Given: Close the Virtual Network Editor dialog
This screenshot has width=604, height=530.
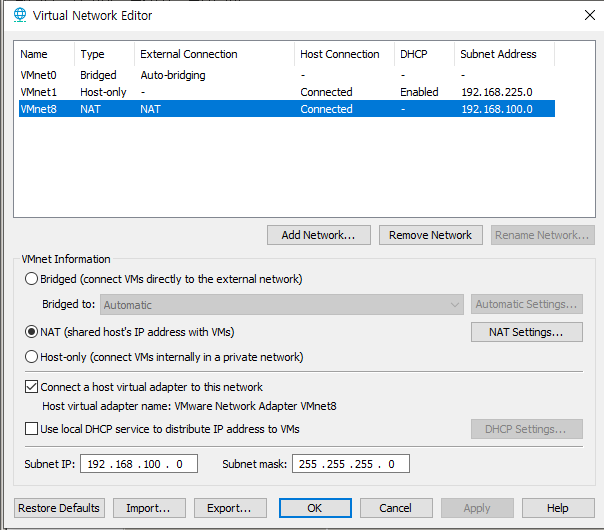Looking at the screenshot, I should pos(589,15).
